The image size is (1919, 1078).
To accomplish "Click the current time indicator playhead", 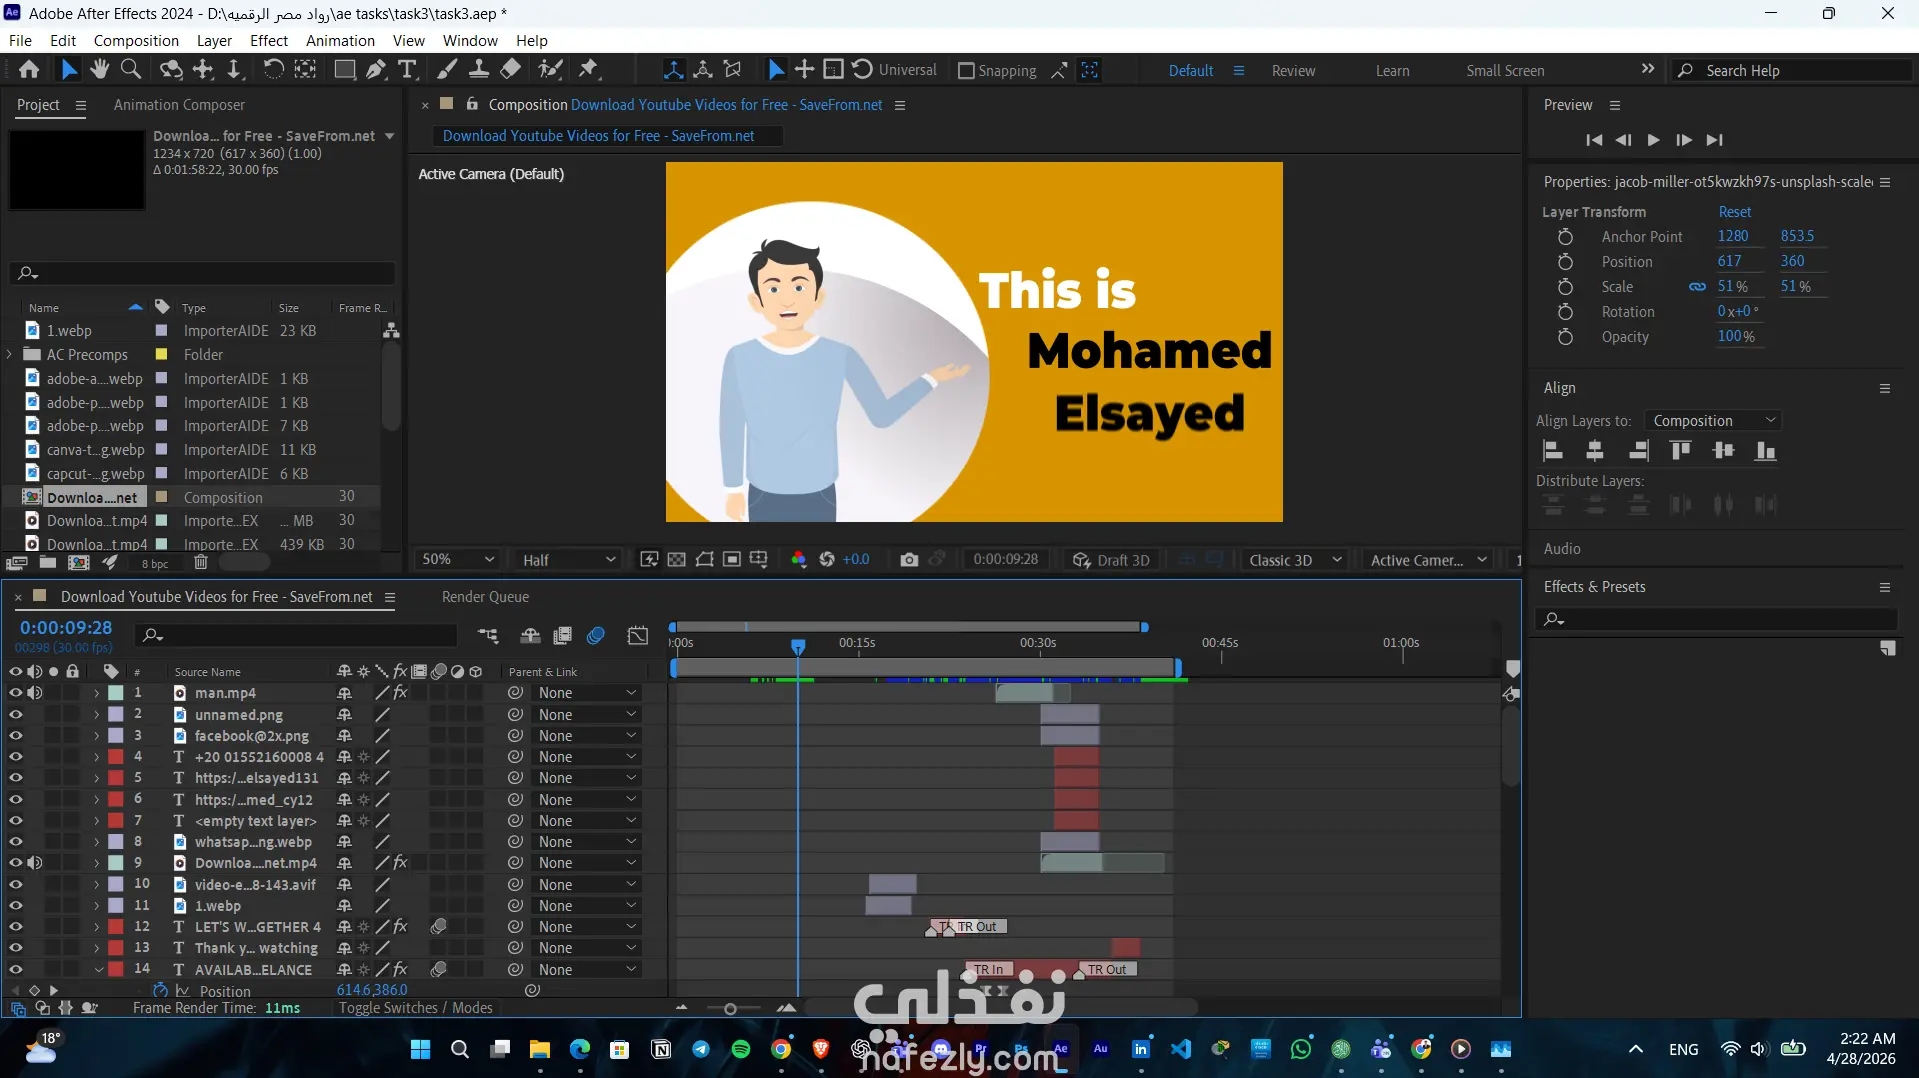I will (x=798, y=647).
